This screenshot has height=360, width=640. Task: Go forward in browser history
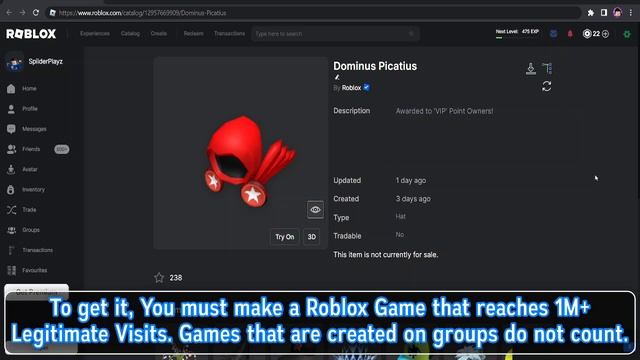[x=22, y=13]
